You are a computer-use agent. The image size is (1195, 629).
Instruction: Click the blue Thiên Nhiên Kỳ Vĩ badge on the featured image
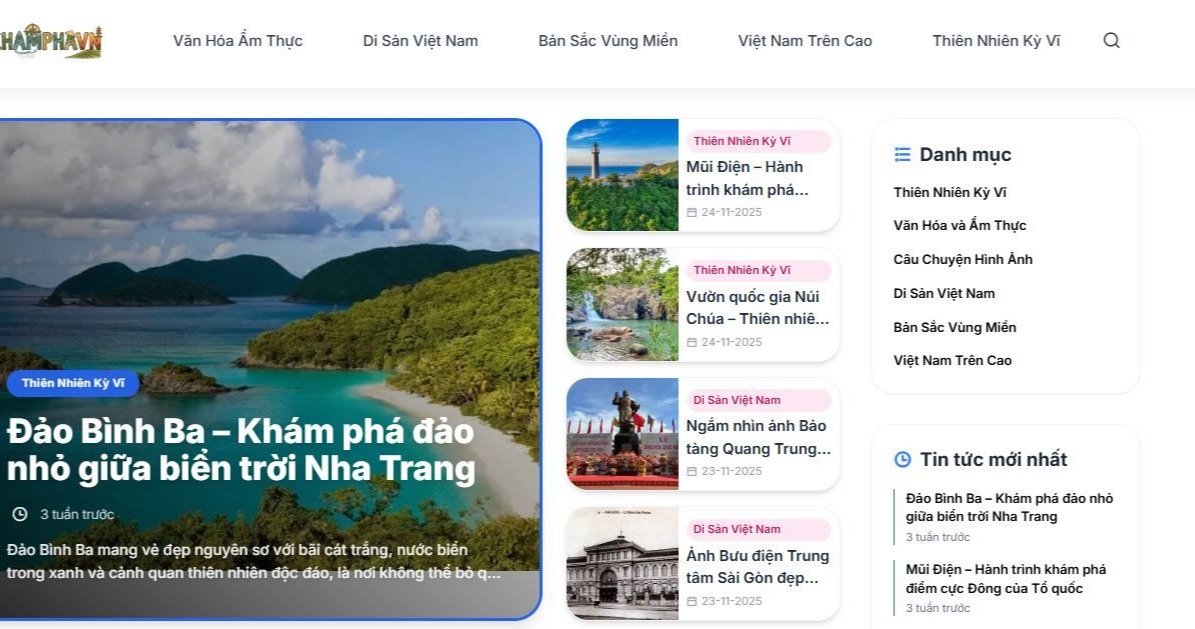[x=73, y=383]
